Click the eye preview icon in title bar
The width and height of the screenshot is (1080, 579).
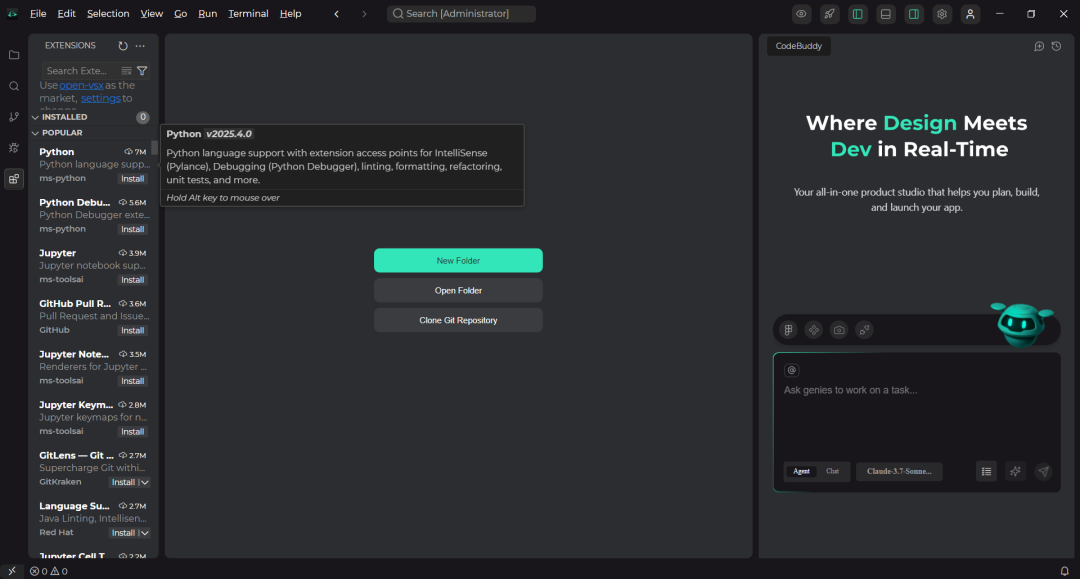pyautogui.click(x=801, y=14)
